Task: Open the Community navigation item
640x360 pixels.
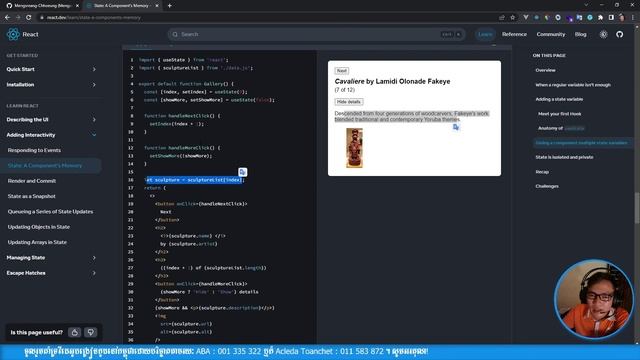Action: (551, 34)
